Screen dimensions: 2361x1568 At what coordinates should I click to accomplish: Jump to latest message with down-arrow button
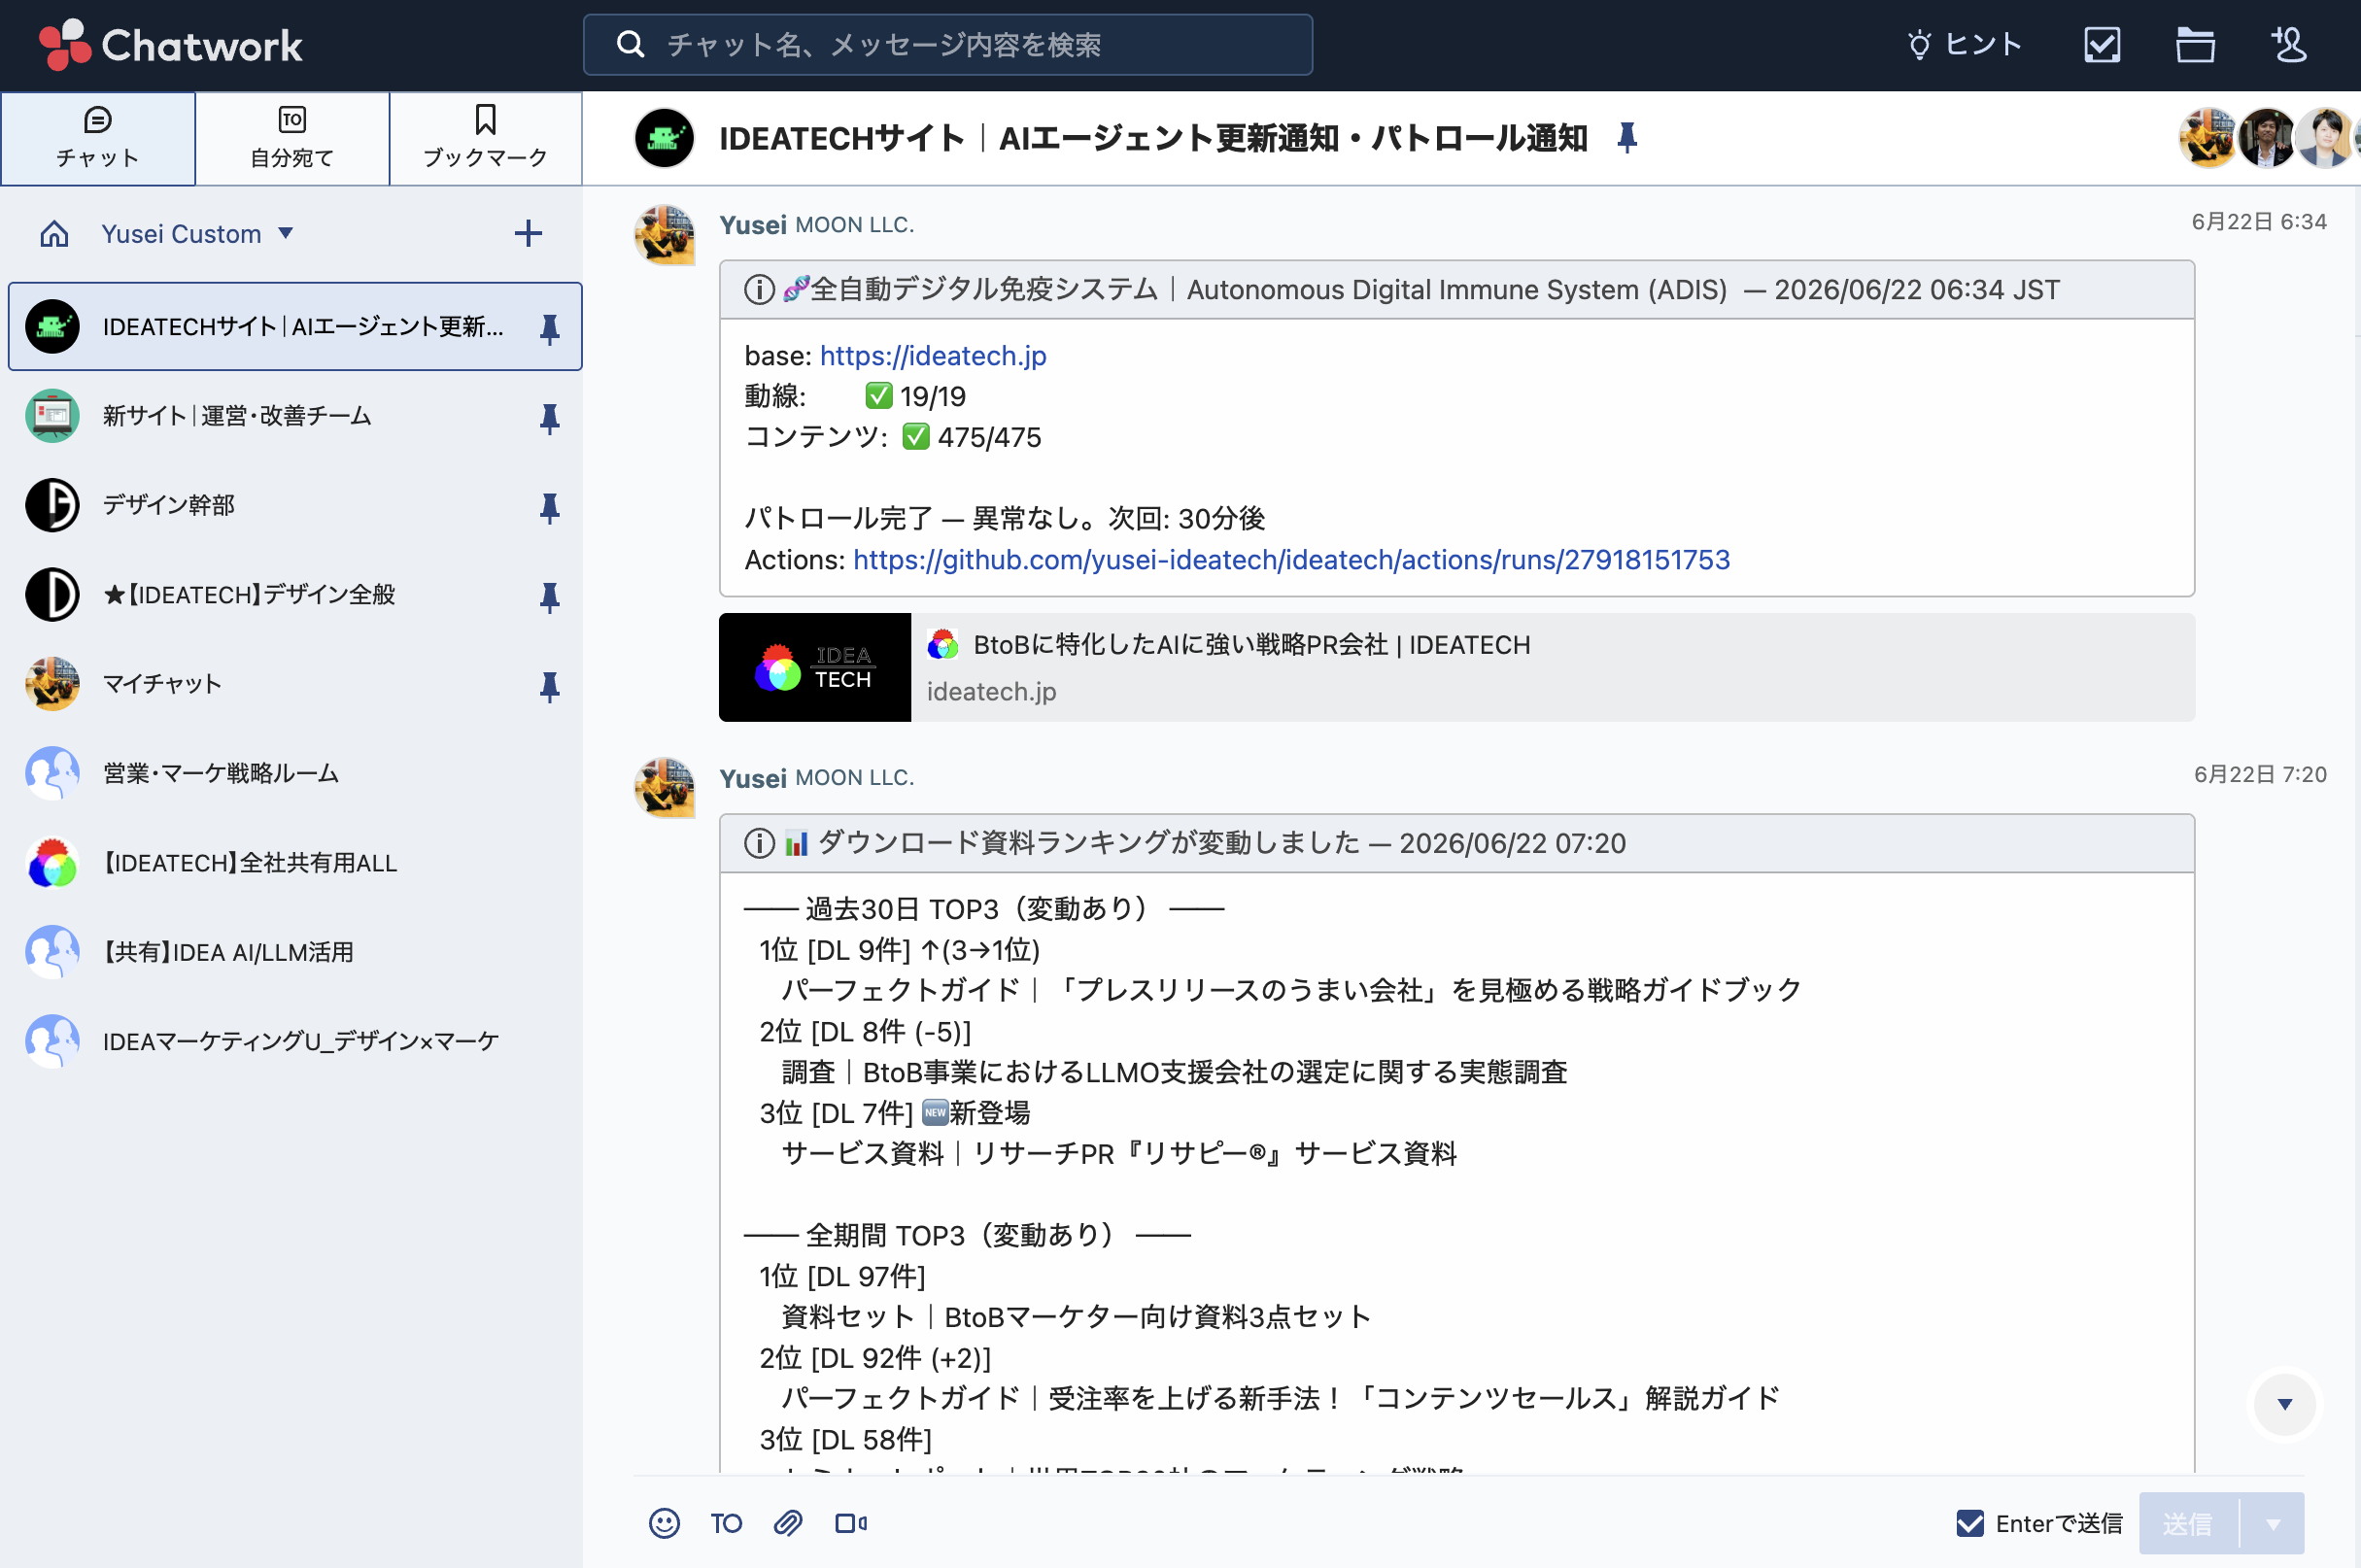point(2284,1404)
